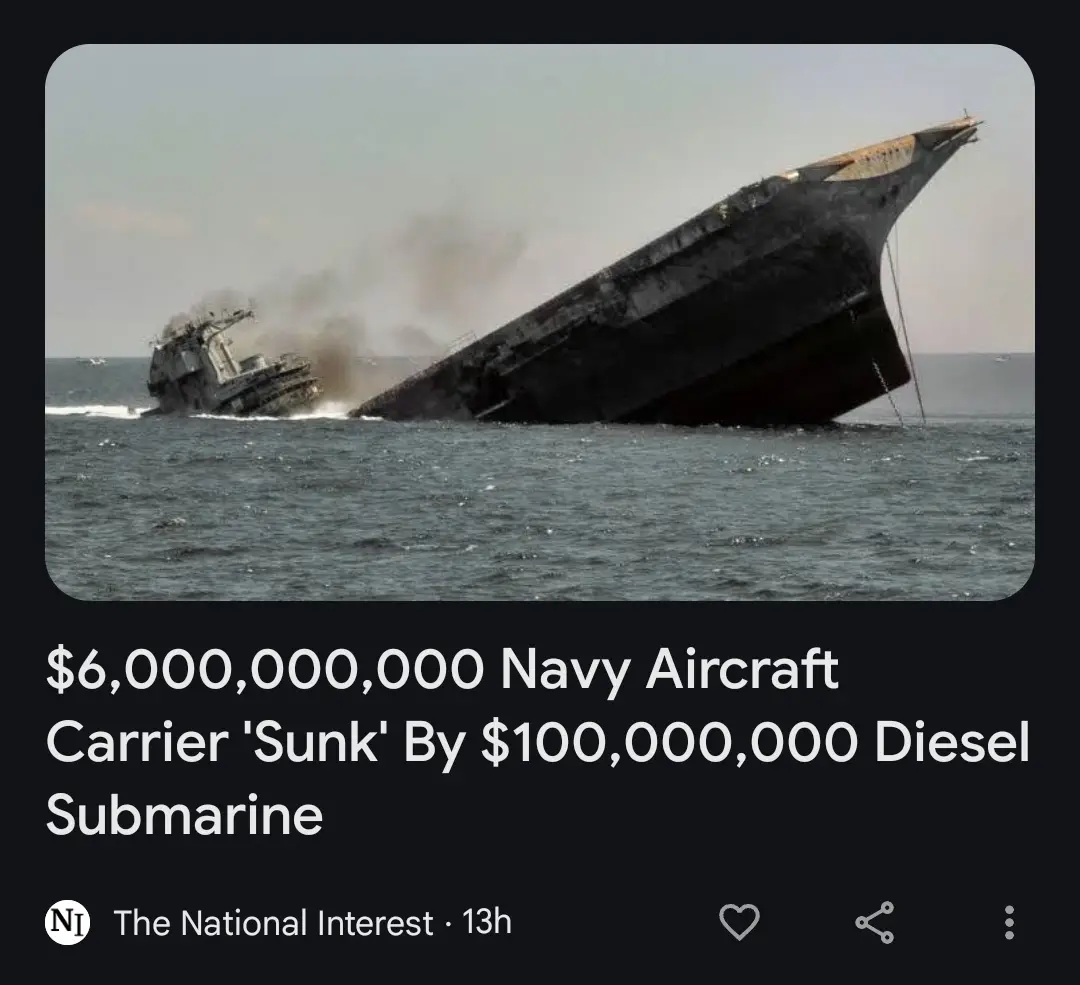Click the 13h timestamp
The height and width of the screenshot is (985, 1080).
coord(487,922)
